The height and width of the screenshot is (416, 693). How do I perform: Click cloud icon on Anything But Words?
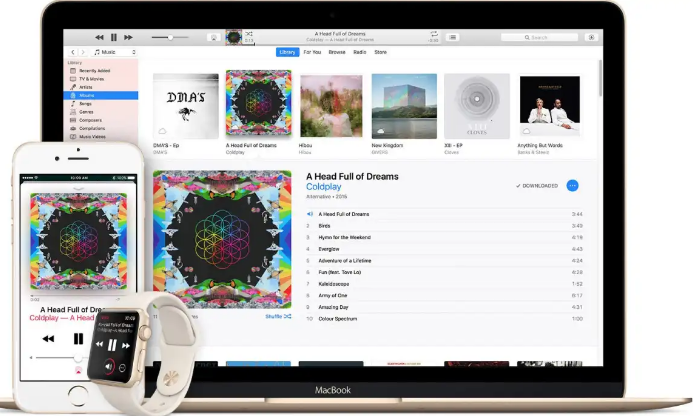point(526,131)
